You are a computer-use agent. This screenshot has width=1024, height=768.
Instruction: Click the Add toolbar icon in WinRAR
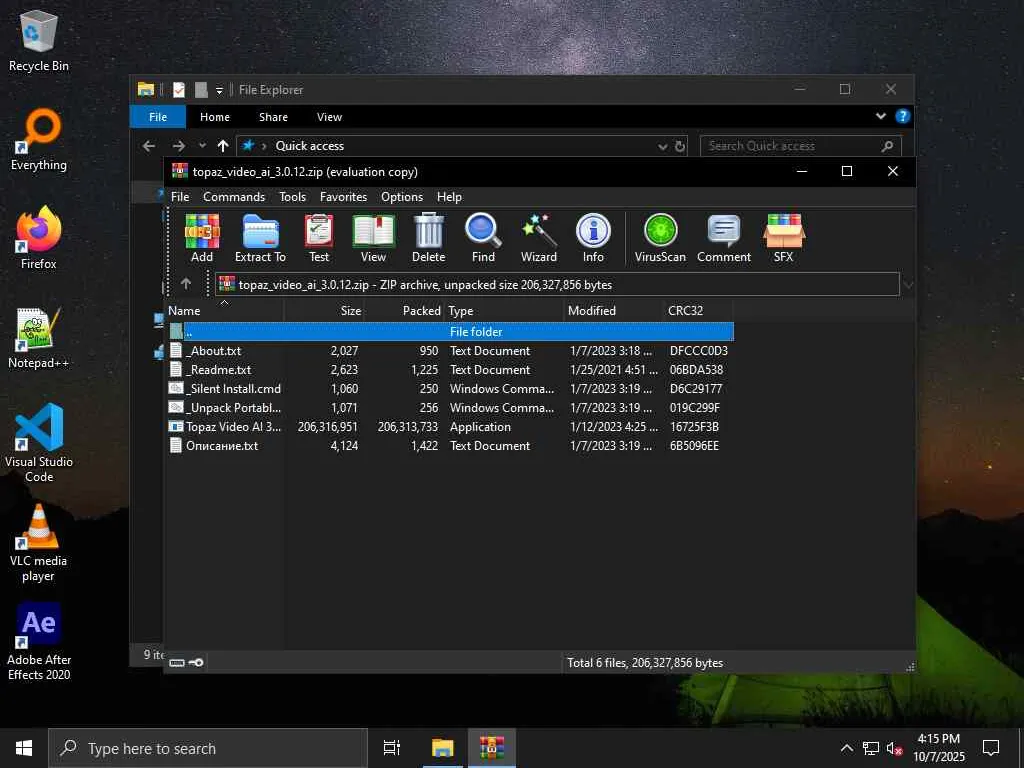point(202,238)
